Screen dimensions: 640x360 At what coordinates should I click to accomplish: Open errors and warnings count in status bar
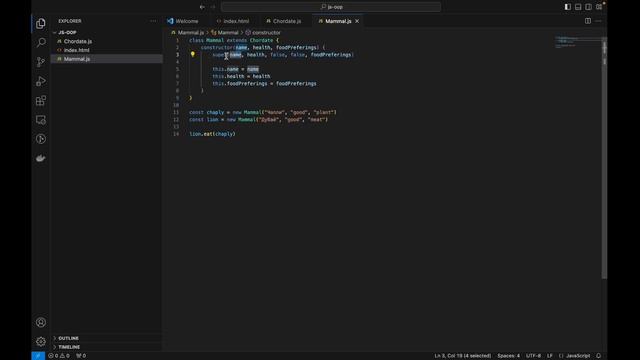[59, 356]
